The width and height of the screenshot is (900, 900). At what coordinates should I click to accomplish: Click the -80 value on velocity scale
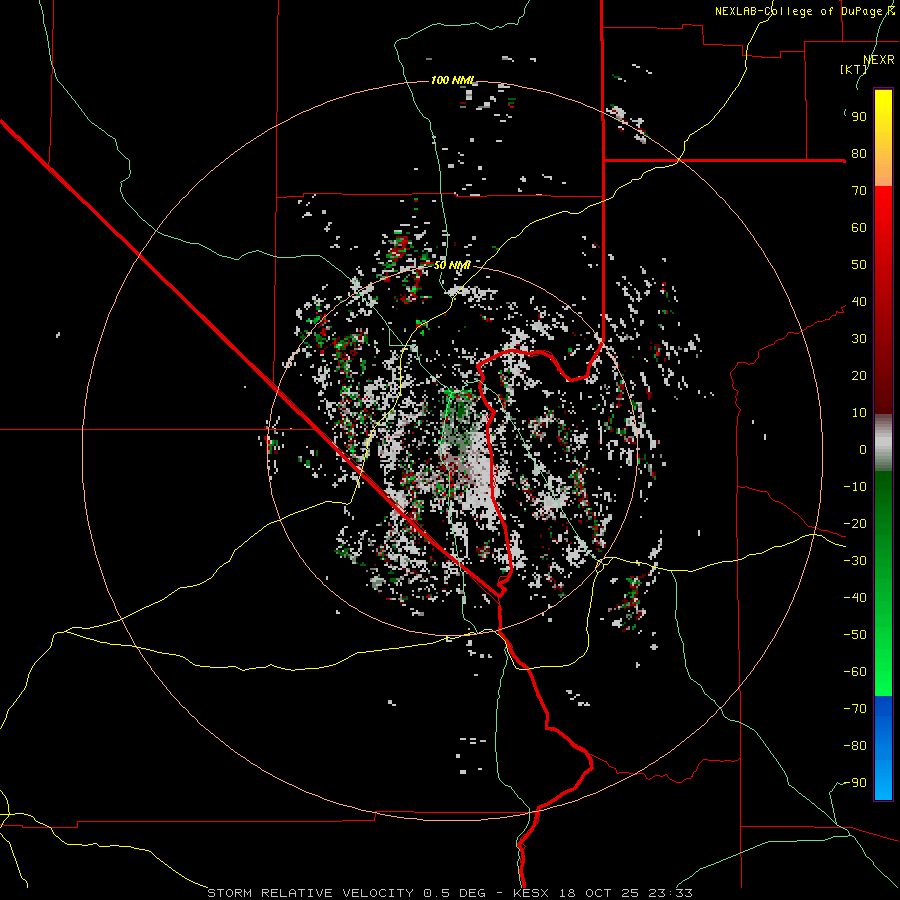point(855,746)
